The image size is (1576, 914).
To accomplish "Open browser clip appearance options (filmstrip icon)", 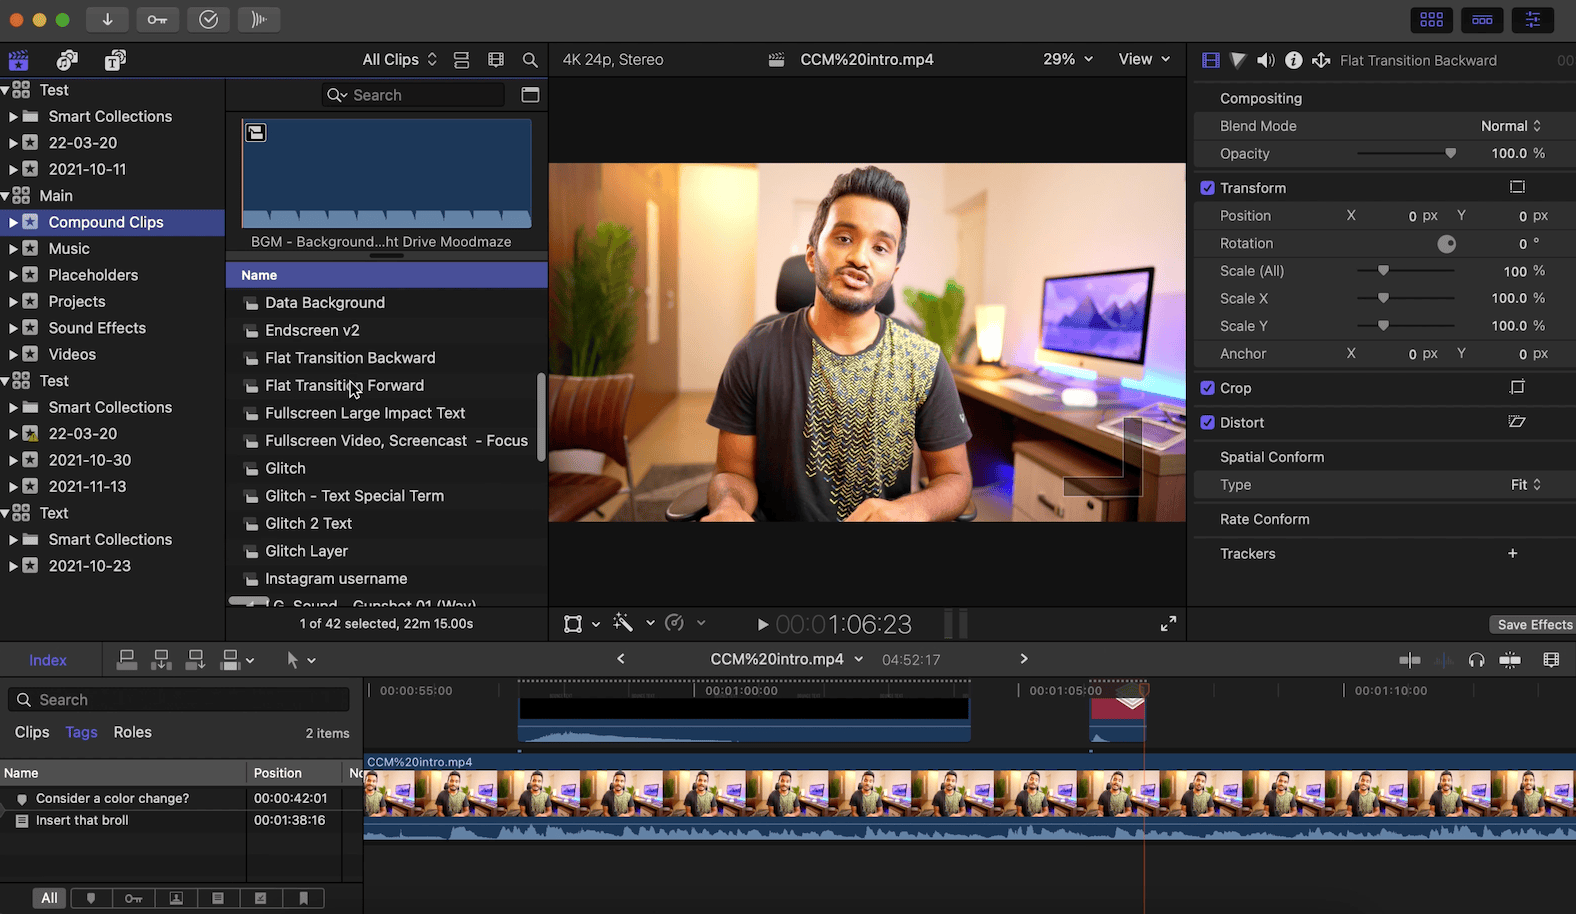I will [496, 60].
